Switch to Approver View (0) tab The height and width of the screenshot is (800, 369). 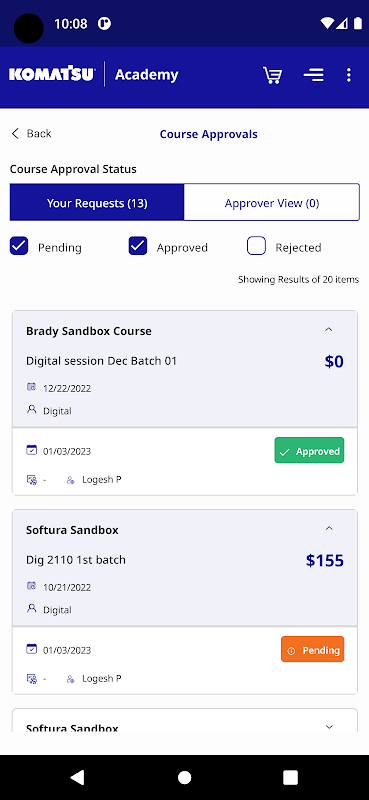(x=272, y=203)
